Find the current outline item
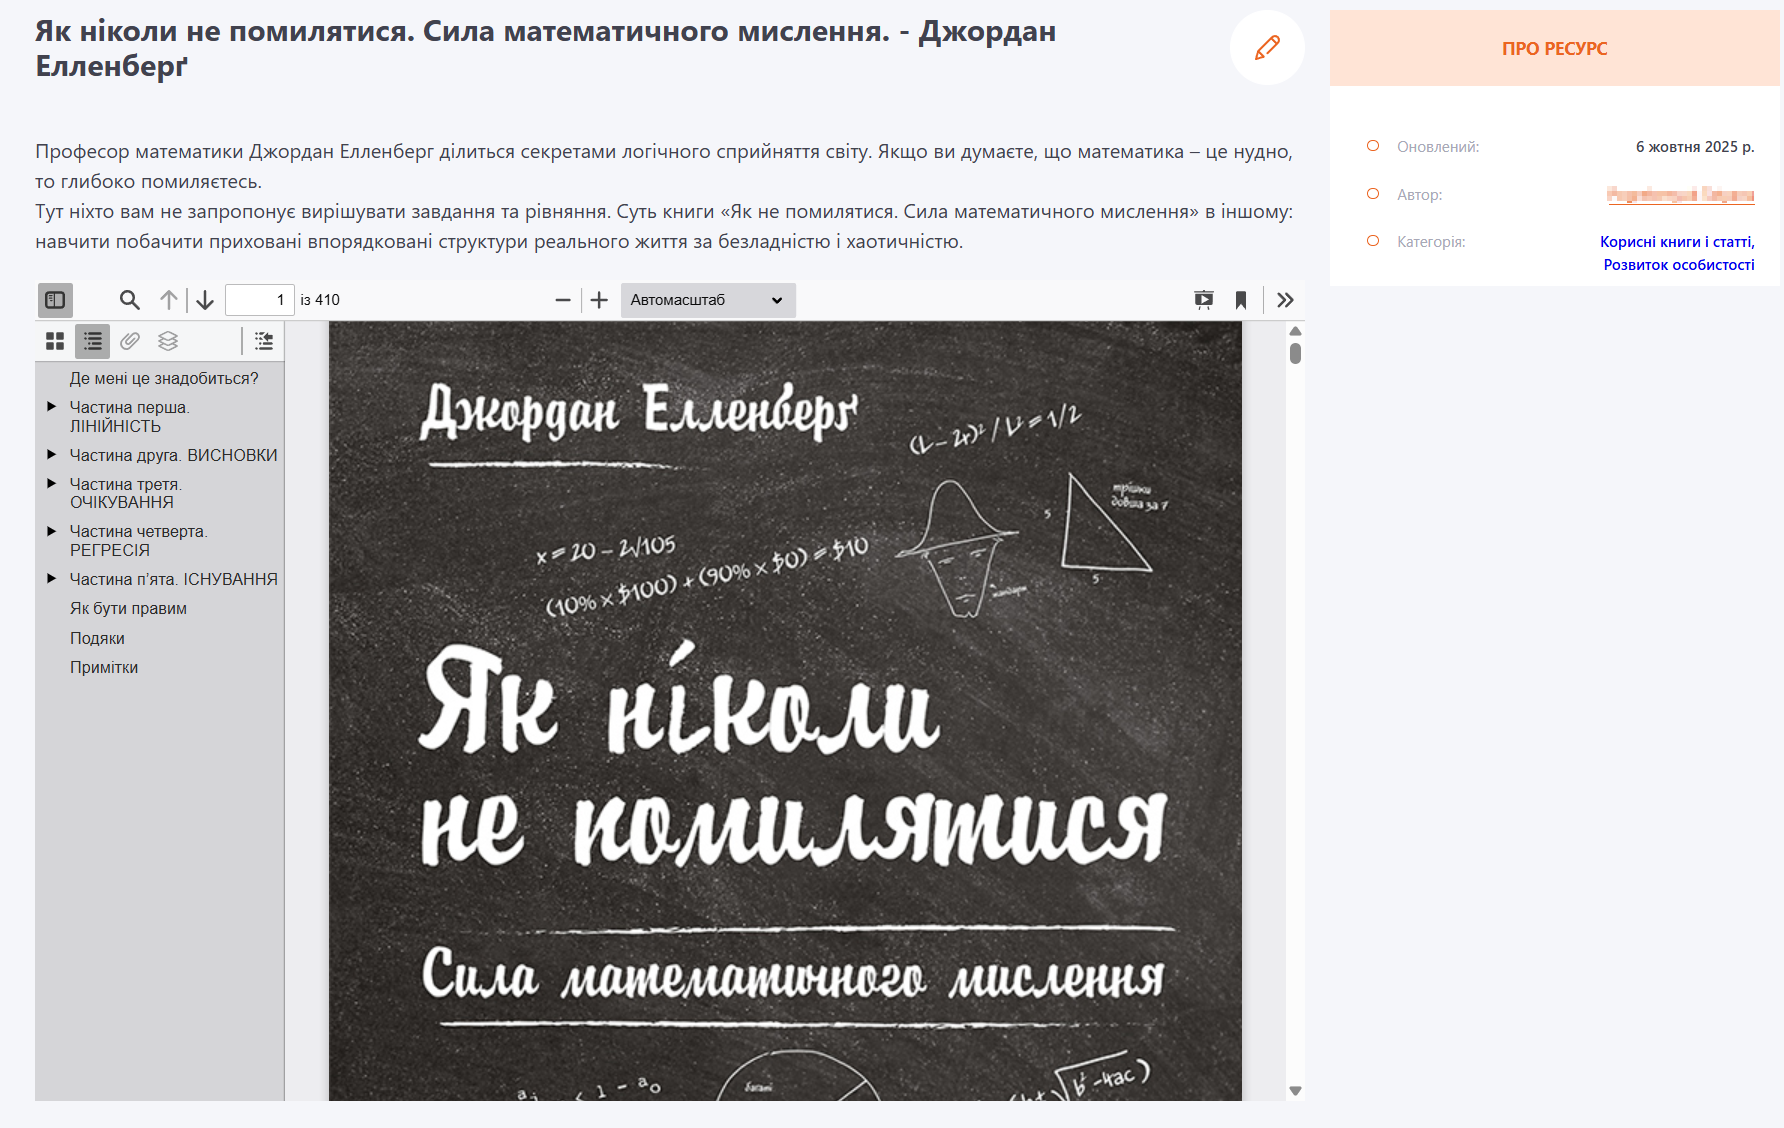The width and height of the screenshot is (1784, 1128). [264, 341]
